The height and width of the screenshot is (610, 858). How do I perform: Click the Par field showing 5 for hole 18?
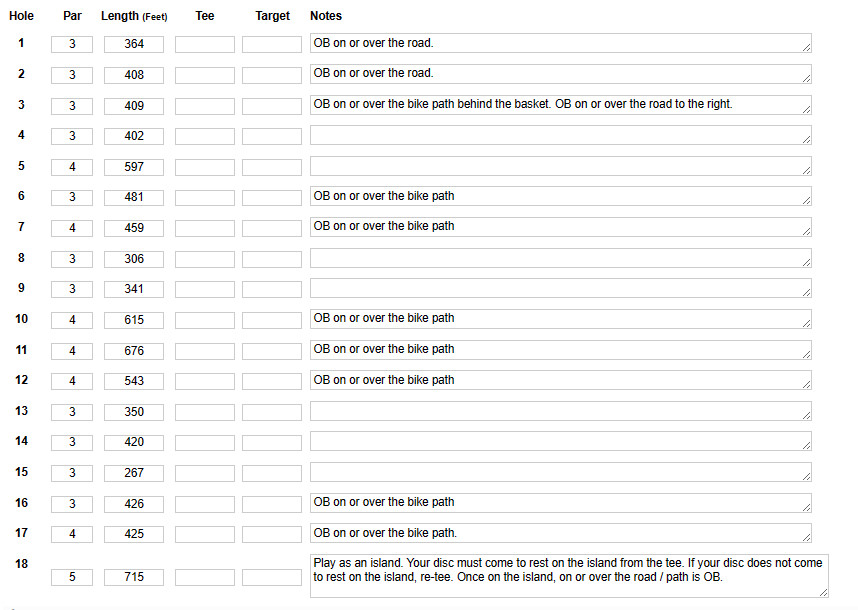(x=72, y=577)
